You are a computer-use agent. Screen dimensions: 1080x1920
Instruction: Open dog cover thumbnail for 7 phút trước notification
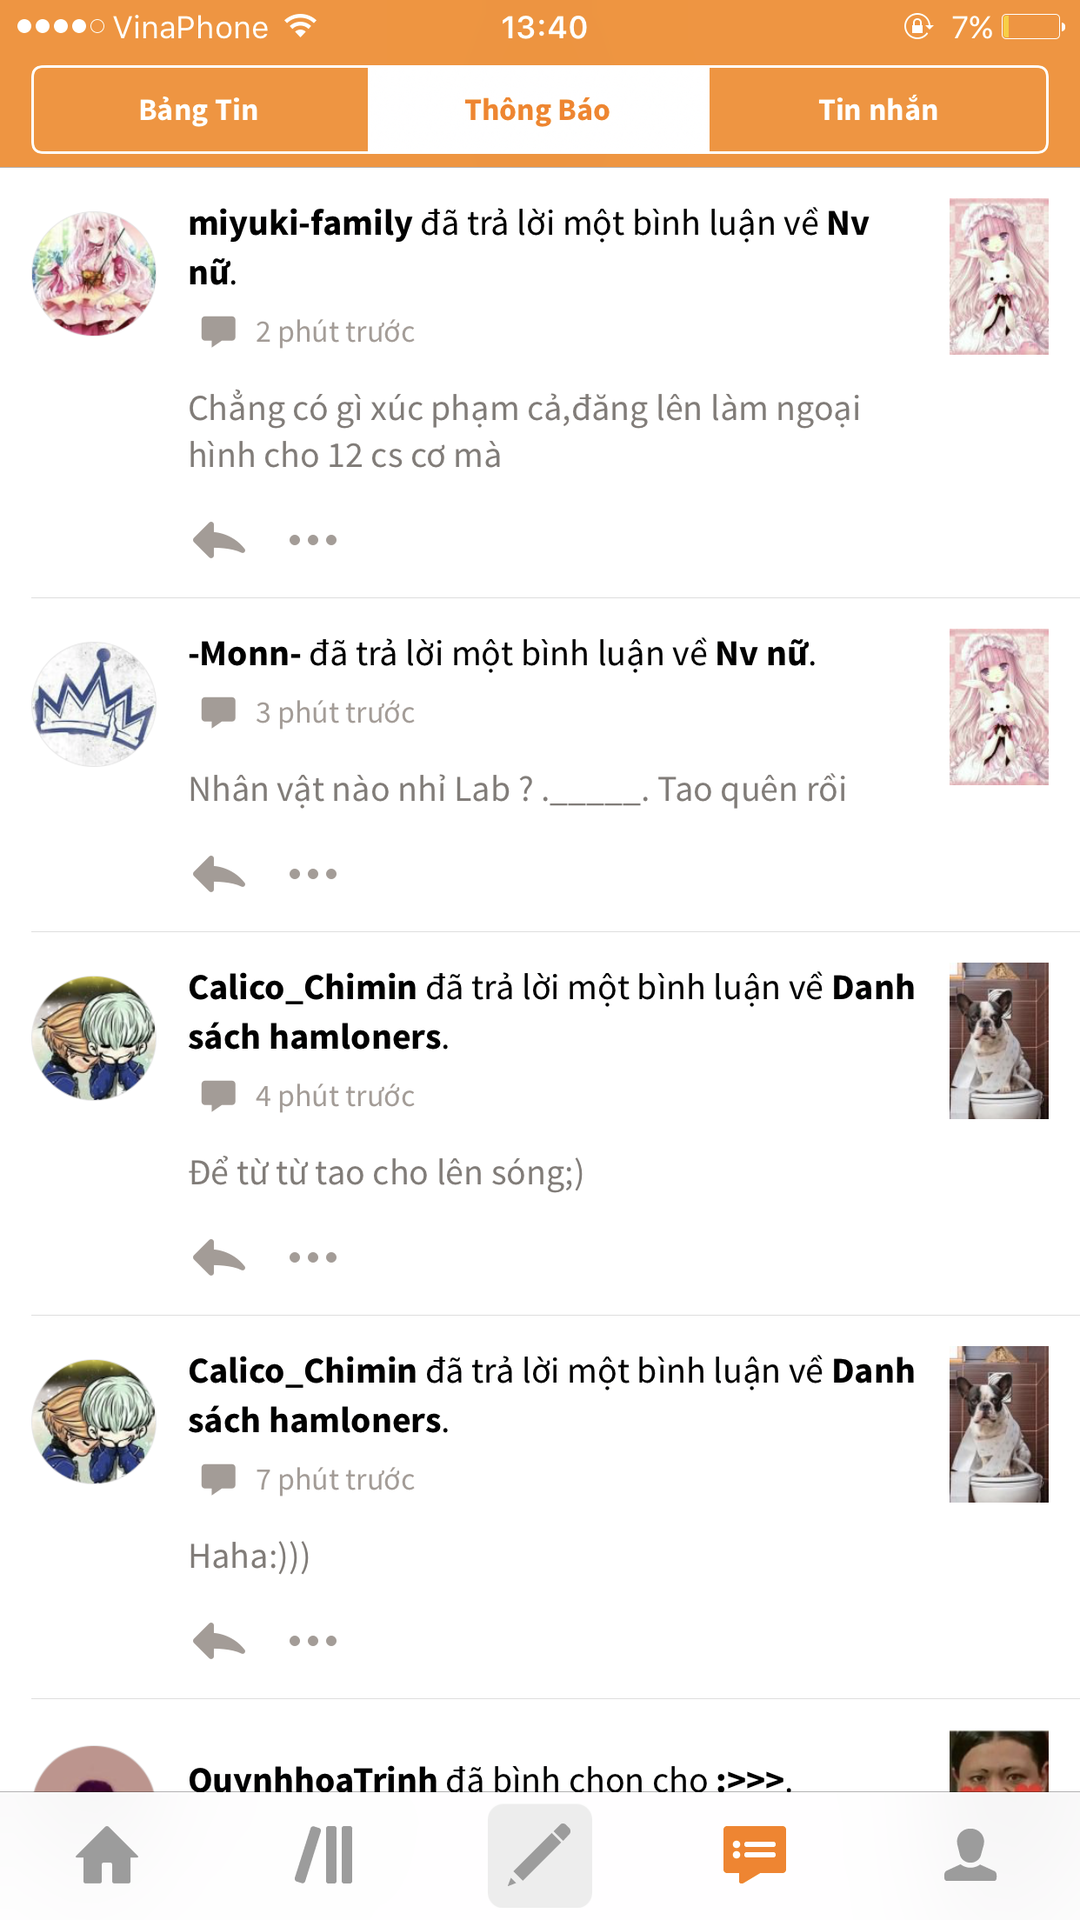[x=999, y=1424]
